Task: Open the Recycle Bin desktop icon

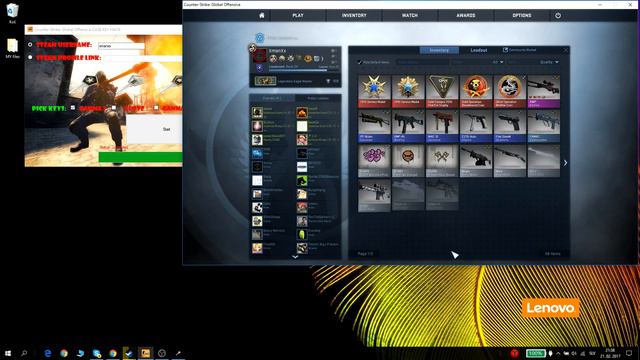Action: coord(12,13)
